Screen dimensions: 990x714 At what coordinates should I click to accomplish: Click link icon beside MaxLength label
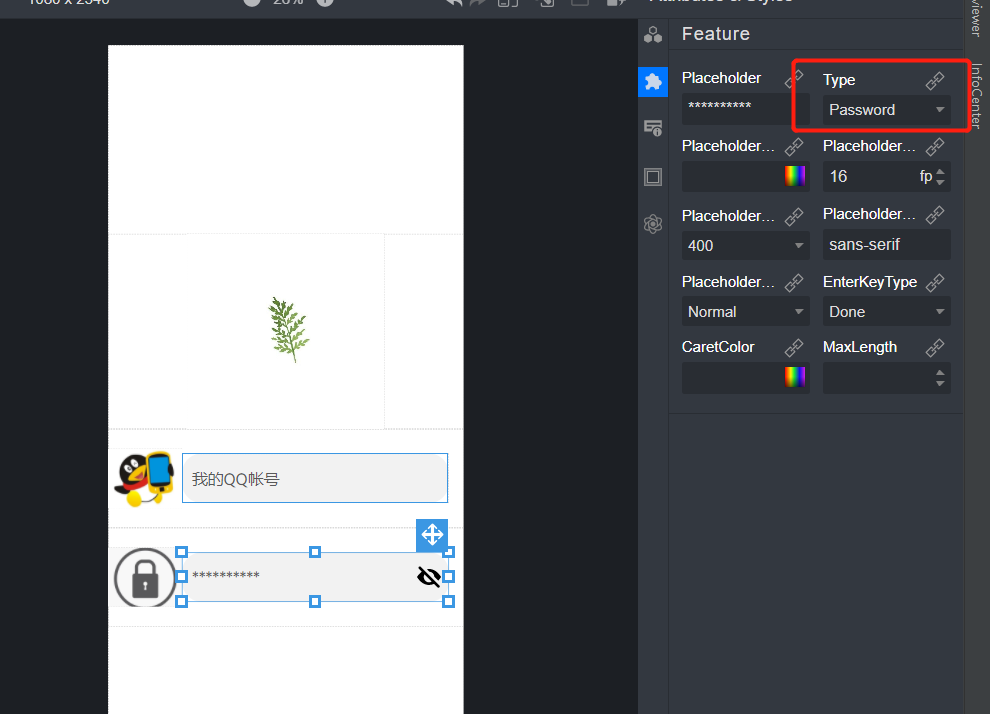pos(935,347)
